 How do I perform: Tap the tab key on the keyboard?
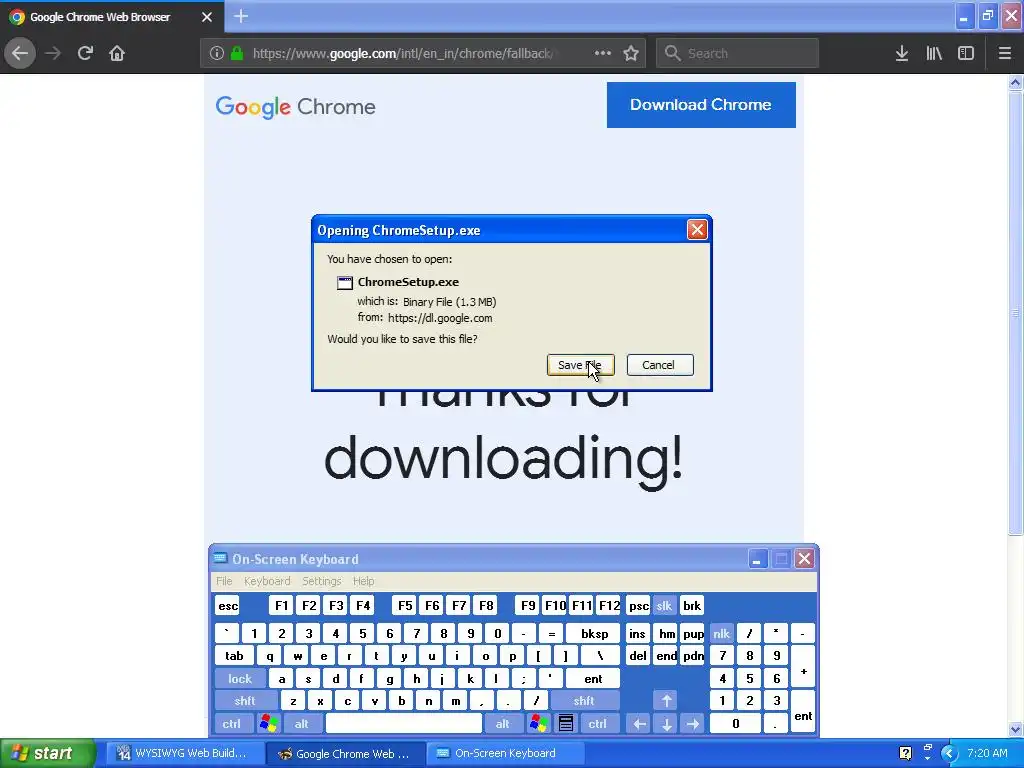(234, 656)
